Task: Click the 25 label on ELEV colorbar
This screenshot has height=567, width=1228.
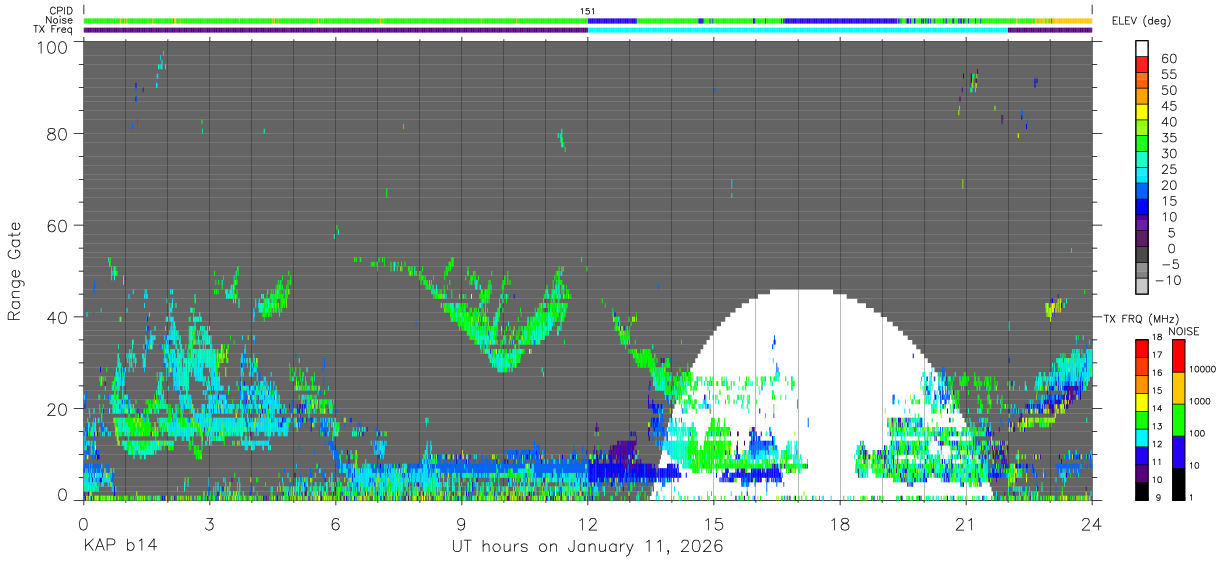Action: tap(1168, 170)
